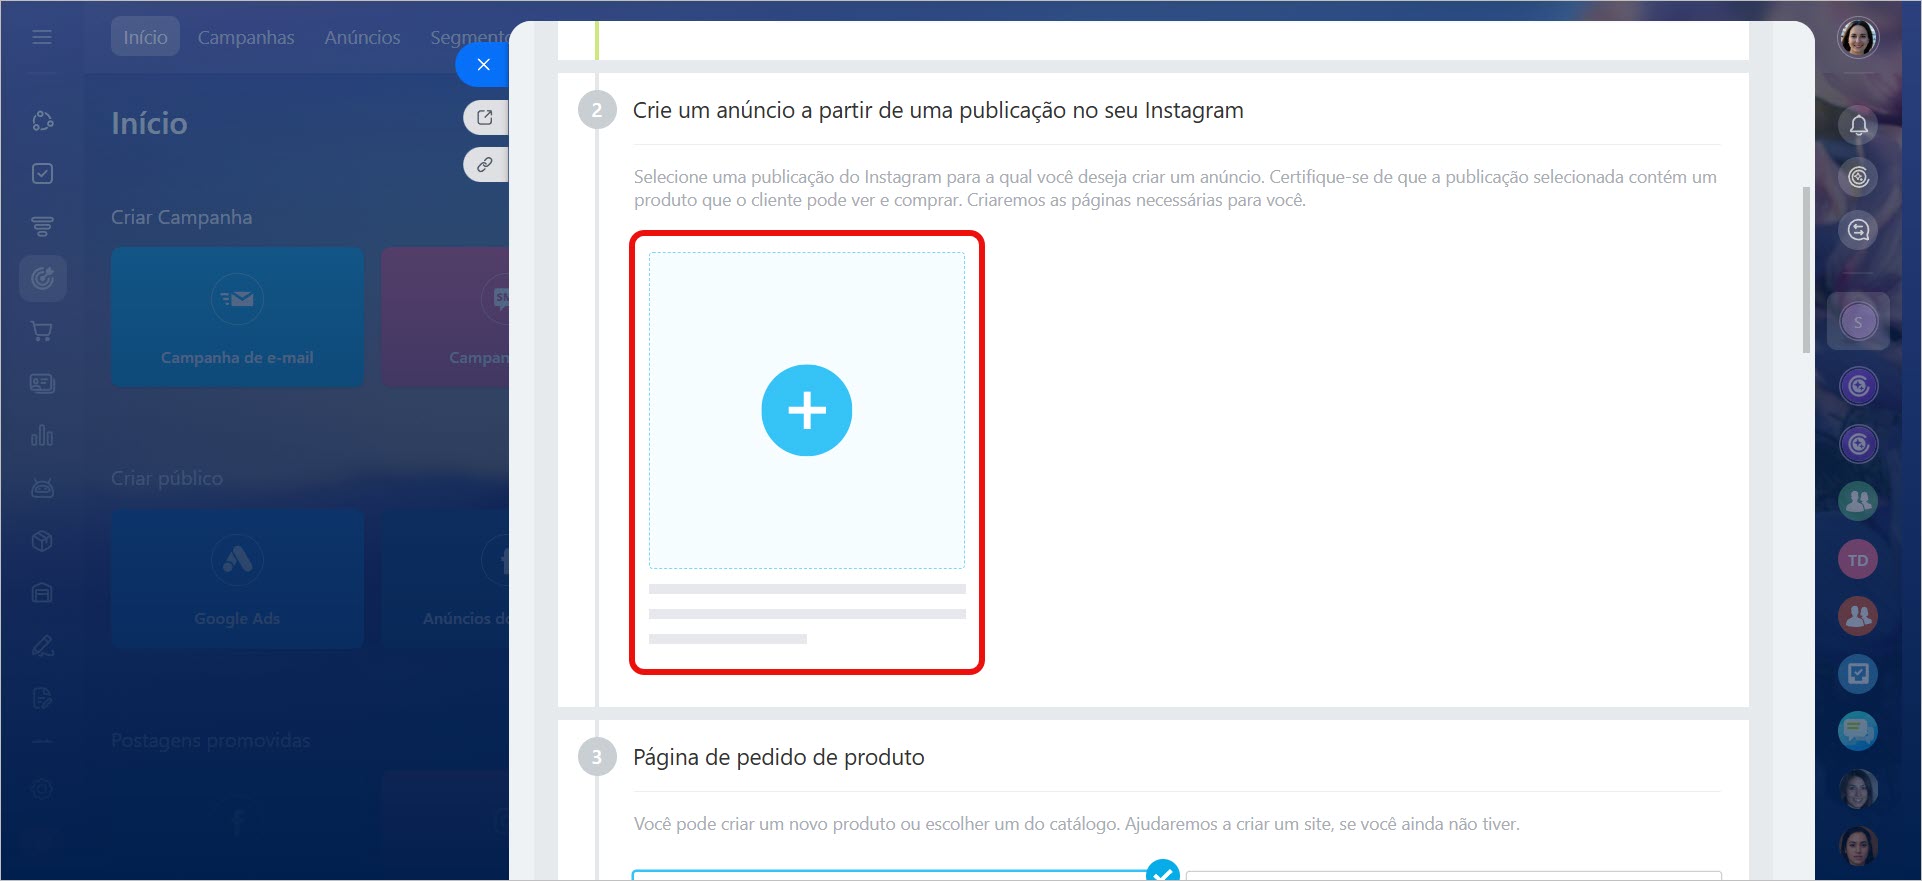Image resolution: width=1922 pixels, height=881 pixels.
Task: Open the first purple spiral chat icon
Action: (x=1858, y=386)
